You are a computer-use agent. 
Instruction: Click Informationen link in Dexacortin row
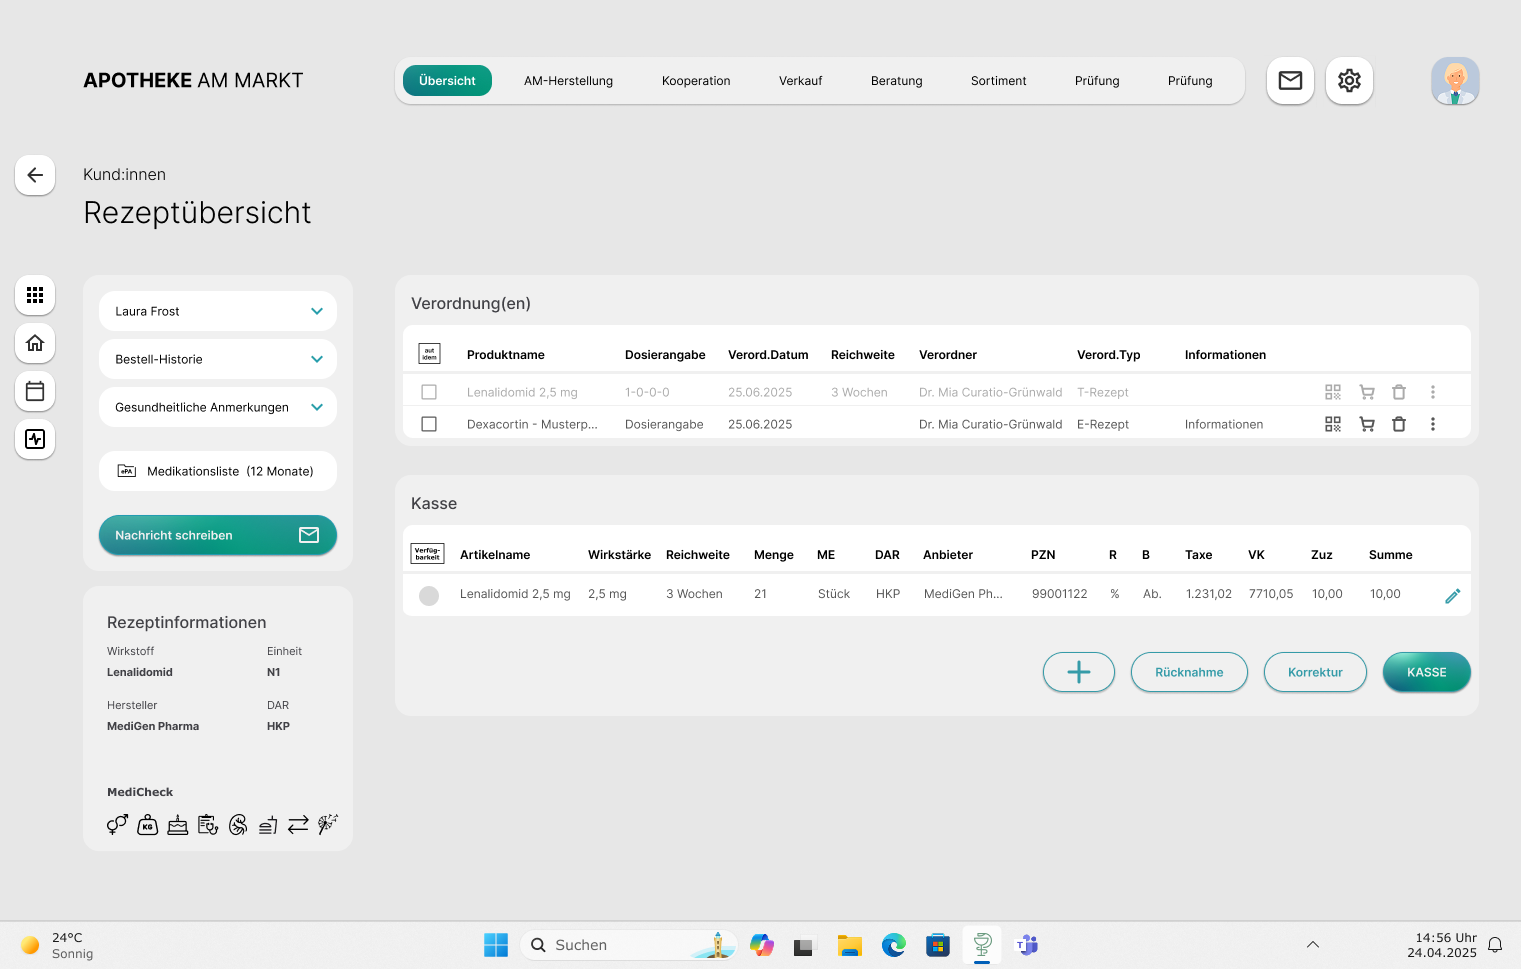1224,424
